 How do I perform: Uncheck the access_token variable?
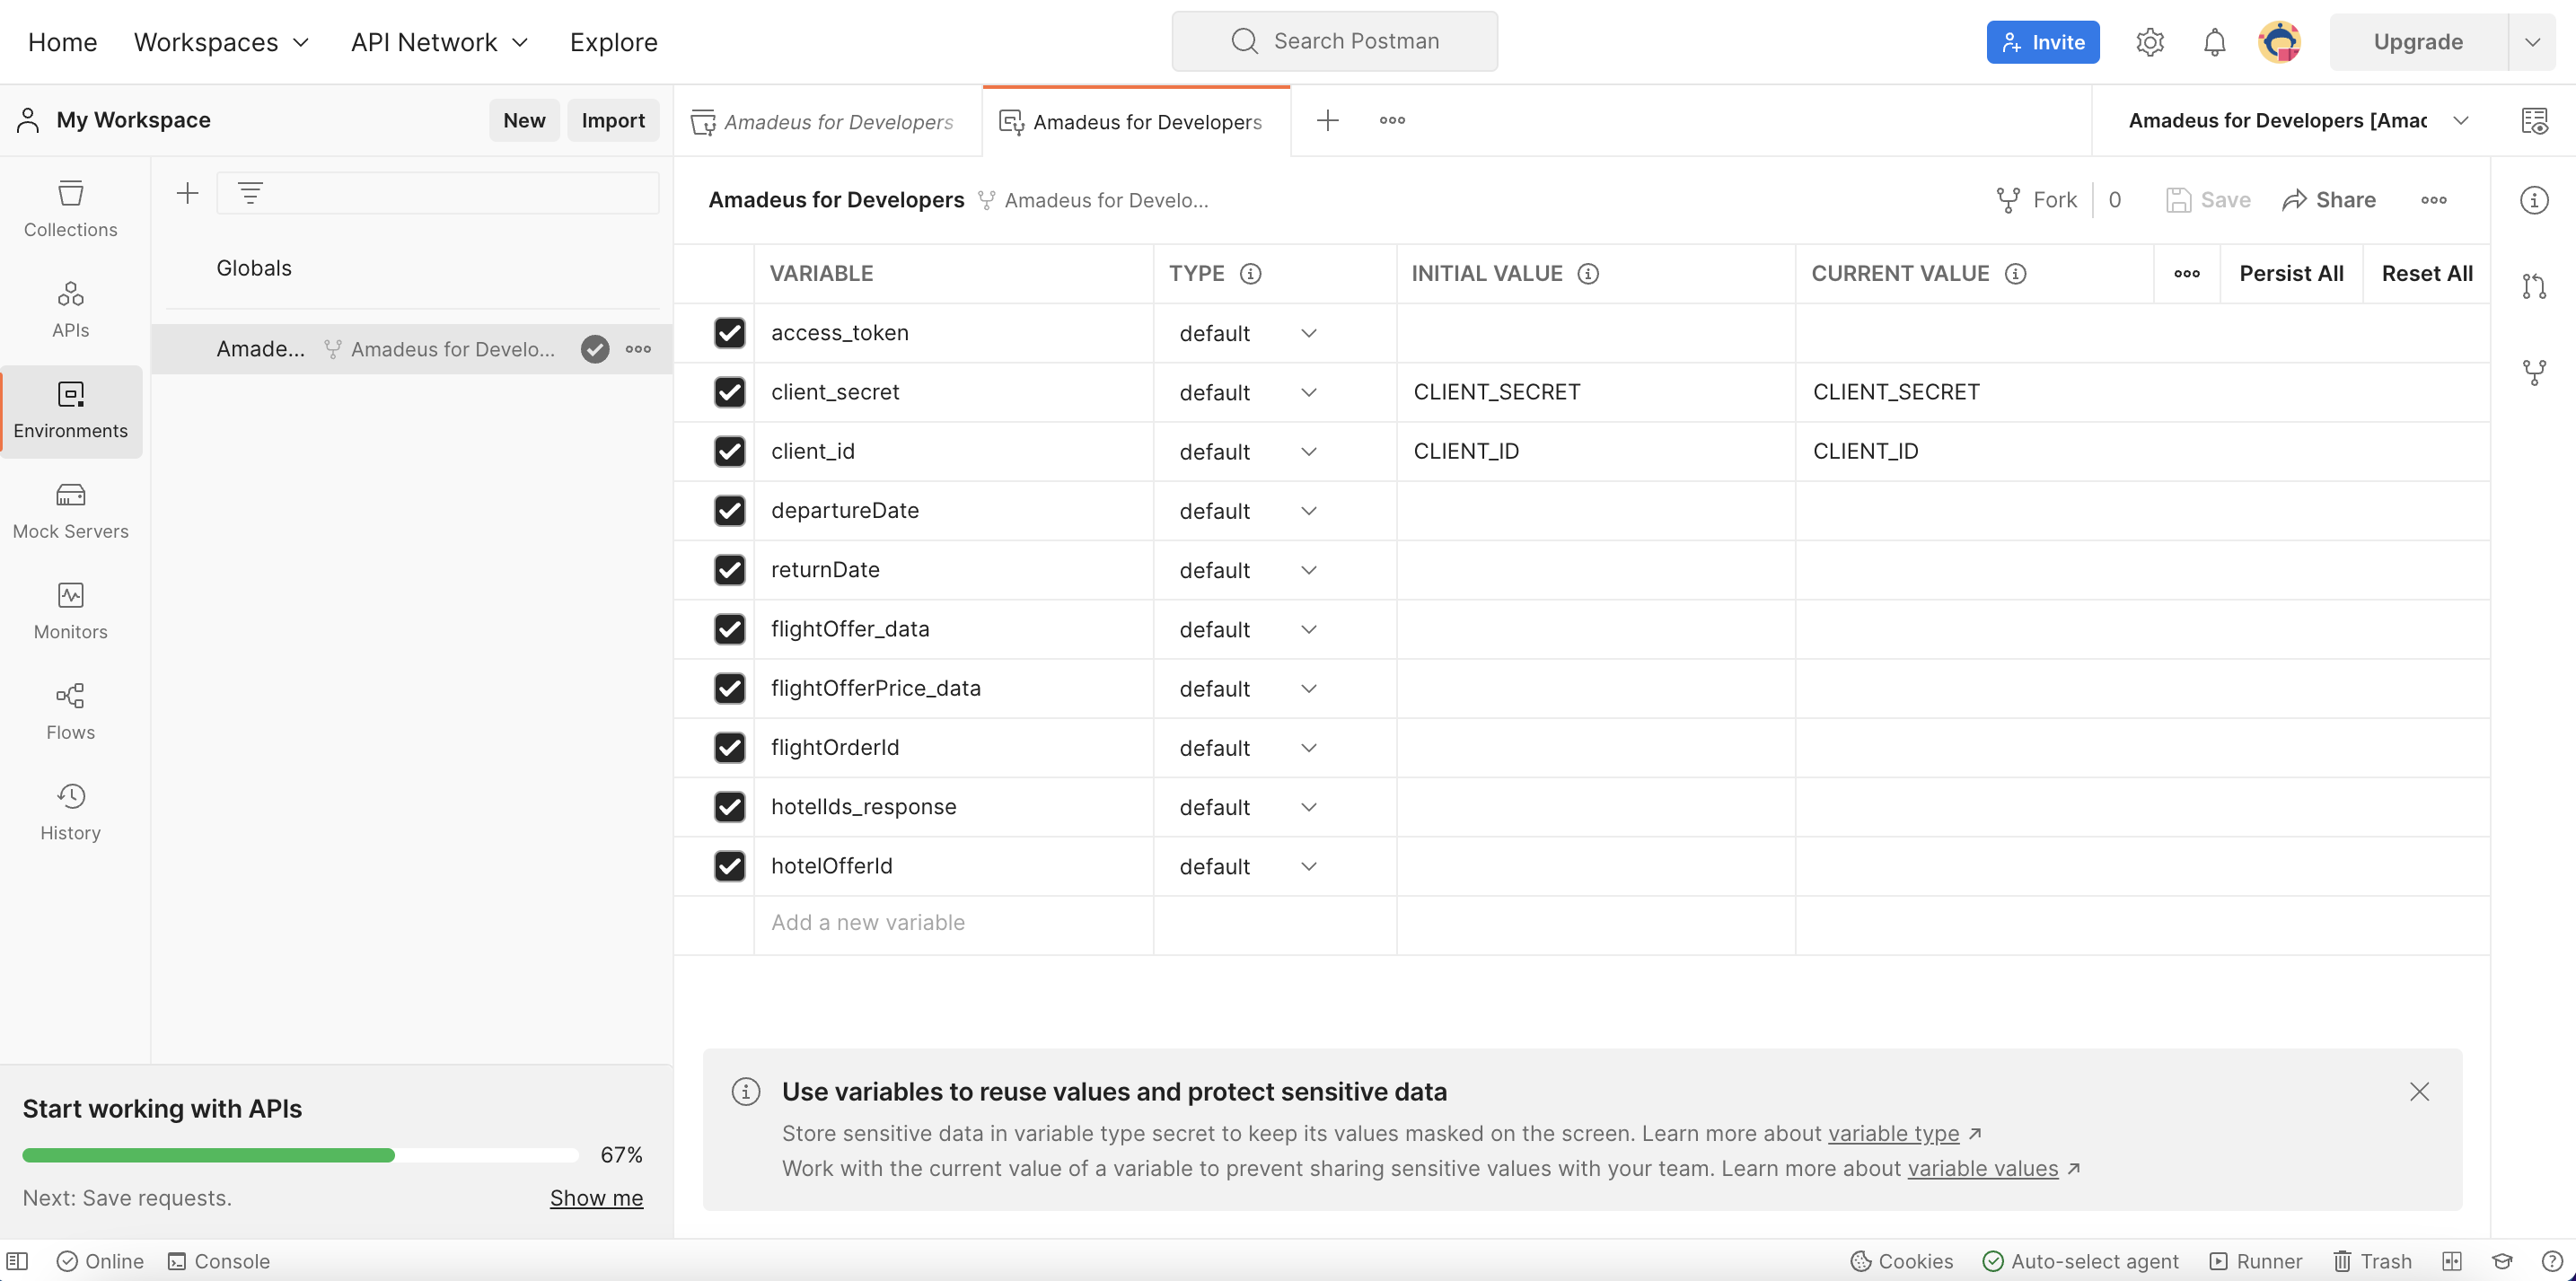(729, 333)
